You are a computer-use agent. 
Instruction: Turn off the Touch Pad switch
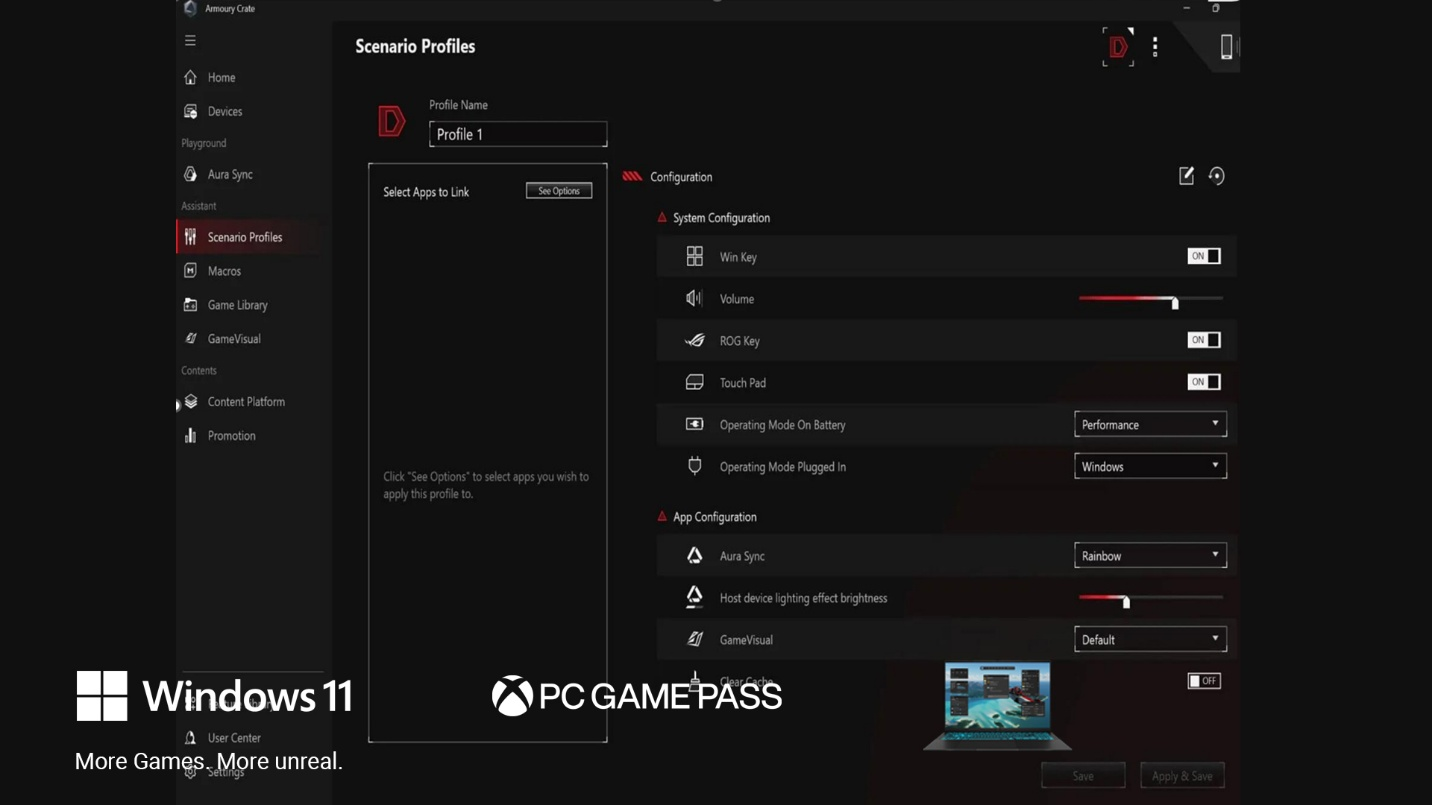click(1203, 382)
